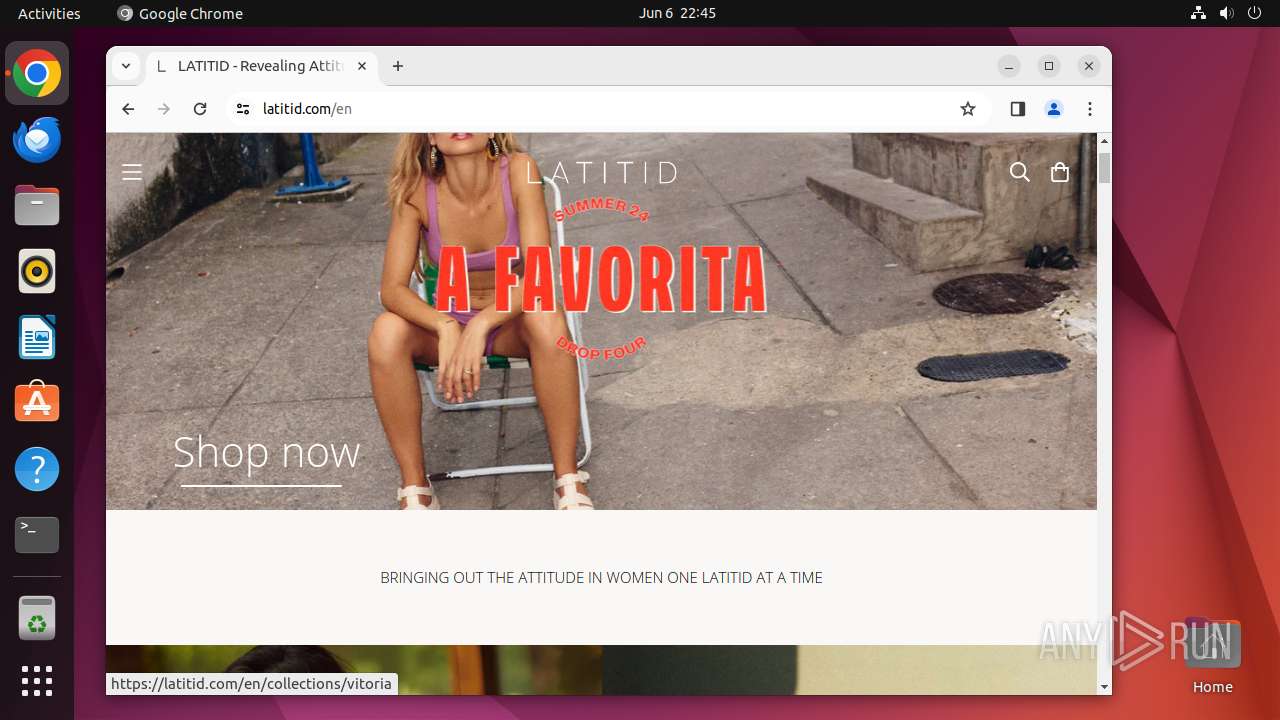This screenshot has width=1280, height=720.
Task: Open the Home folder desktop icon
Action: [1212, 655]
